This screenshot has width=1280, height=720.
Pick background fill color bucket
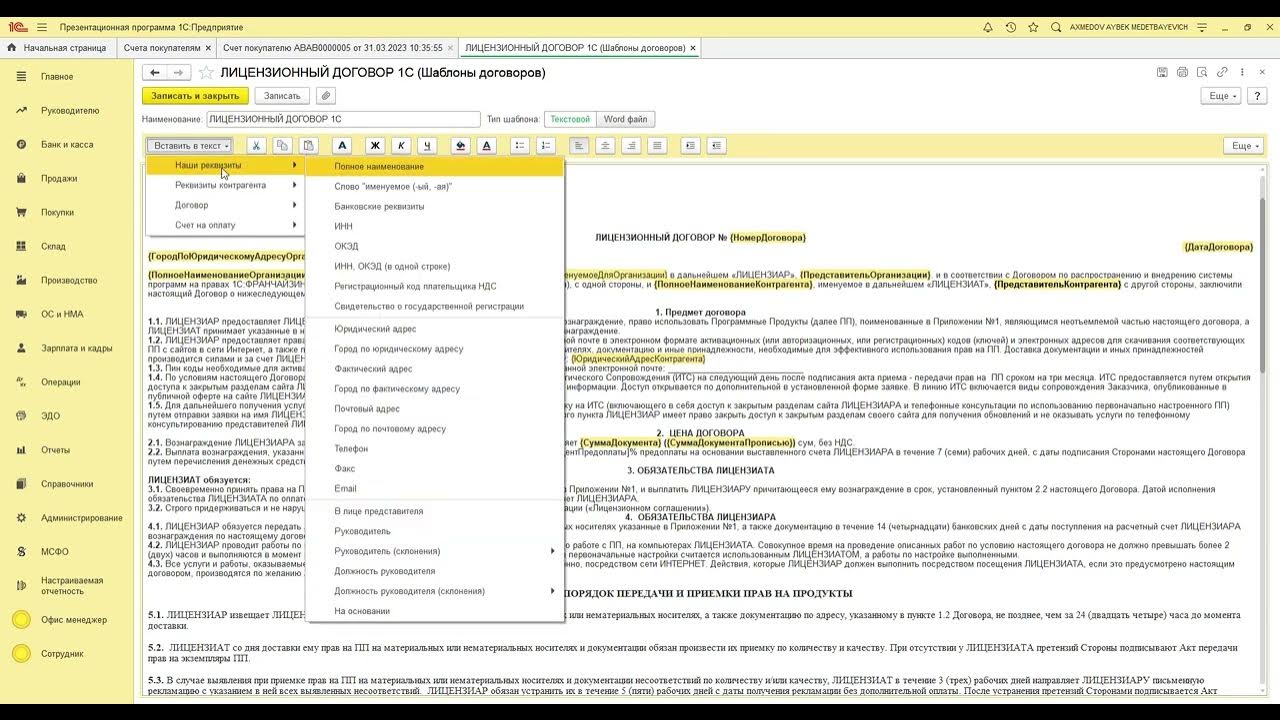tap(461, 146)
